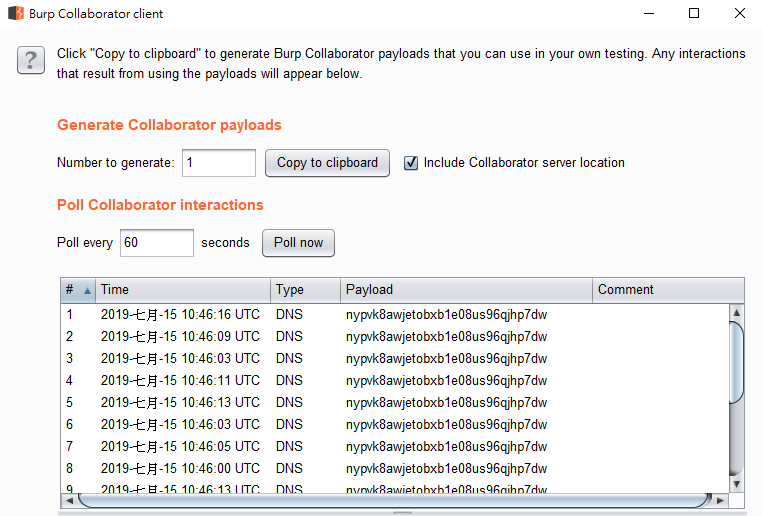Close the Burp Collaborator client window
This screenshot has height=516, width=762.
(740, 14)
